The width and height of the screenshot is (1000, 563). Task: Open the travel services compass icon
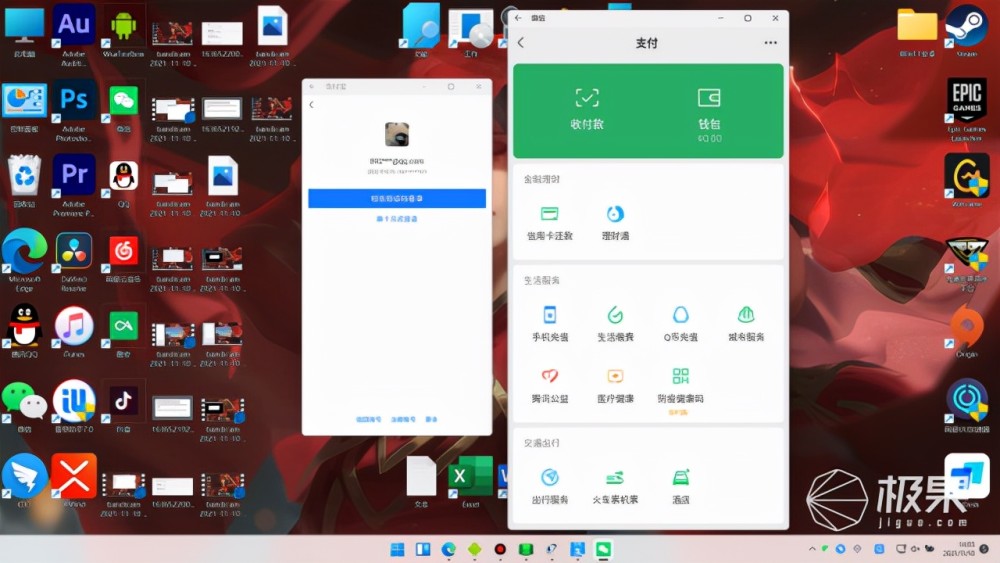pyautogui.click(x=549, y=478)
